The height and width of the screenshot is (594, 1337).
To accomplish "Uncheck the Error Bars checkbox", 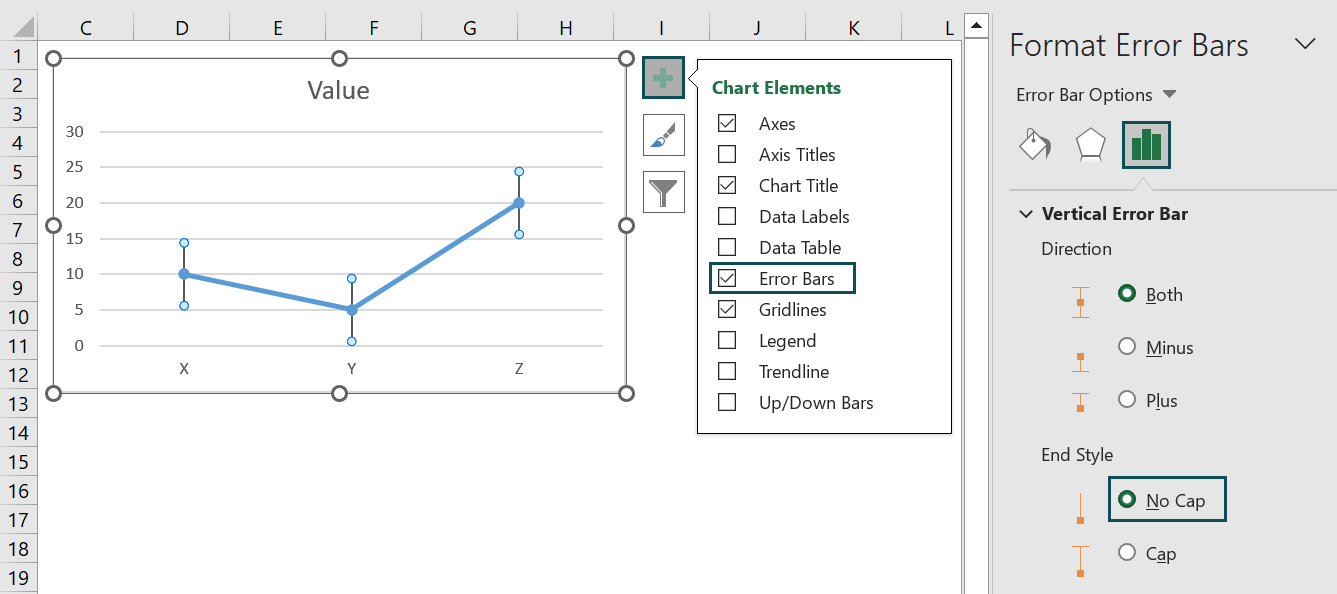I will click(727, 278).
